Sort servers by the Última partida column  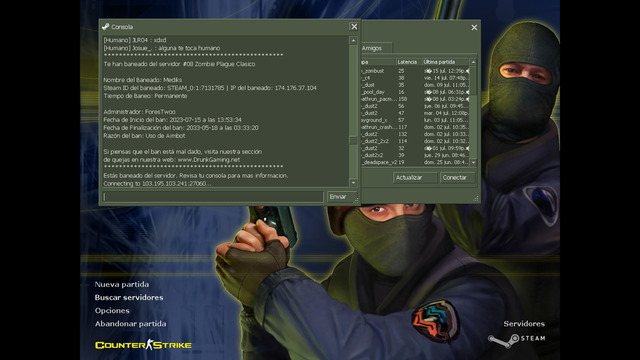pos(445,62)
